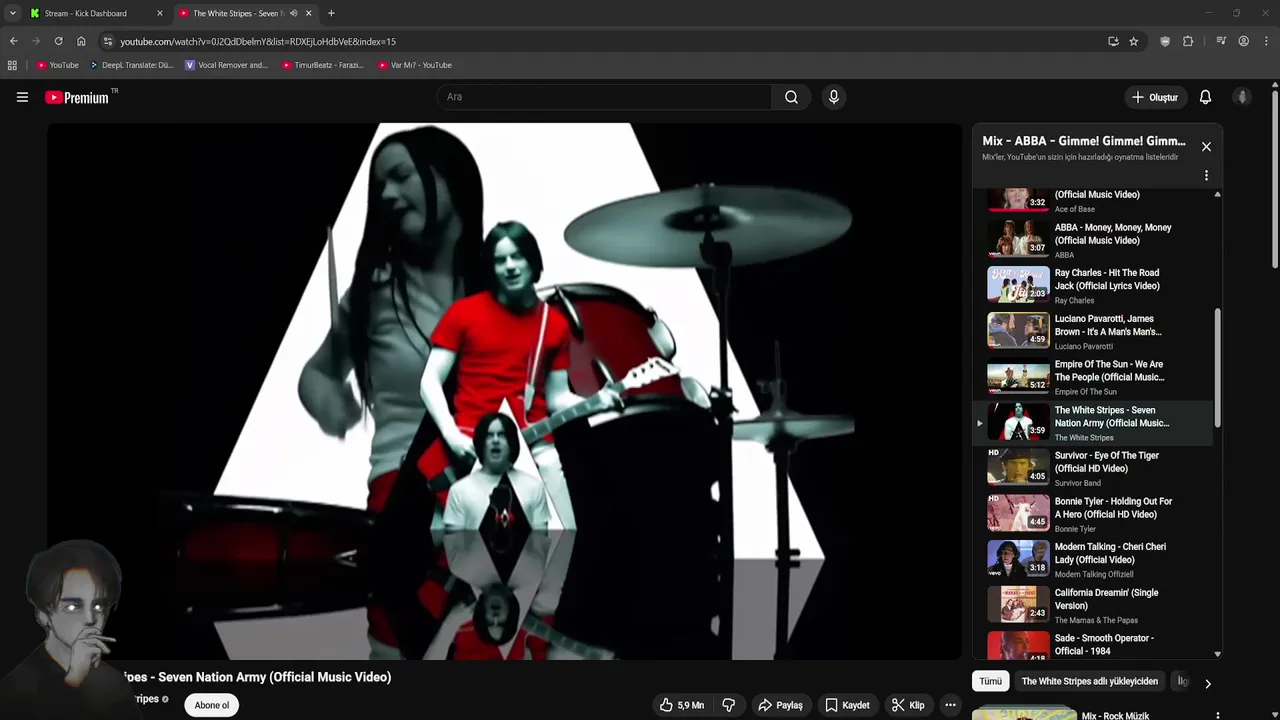The height and width of the screenshot is (720, 1280).
Task: Switch to Stream - Kick Dashboard tab
Action: [96, 13]
